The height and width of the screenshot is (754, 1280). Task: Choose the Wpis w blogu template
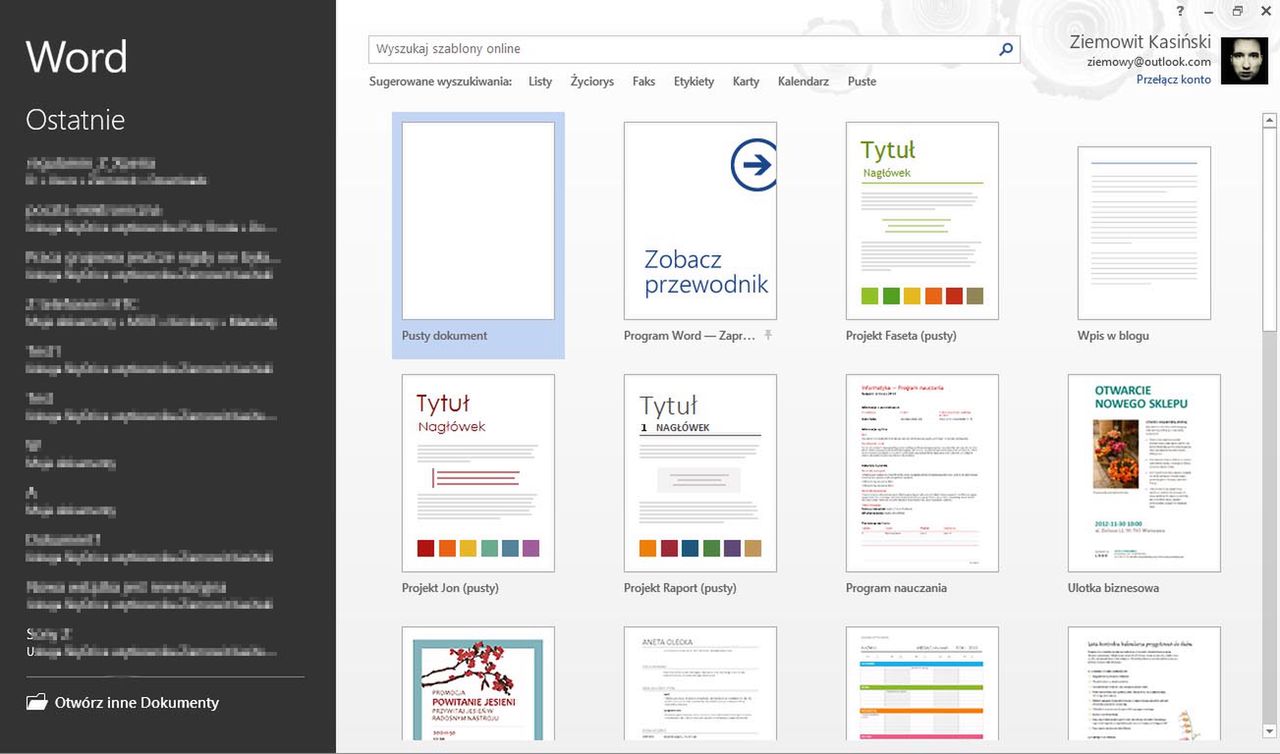click(1144, 234)
